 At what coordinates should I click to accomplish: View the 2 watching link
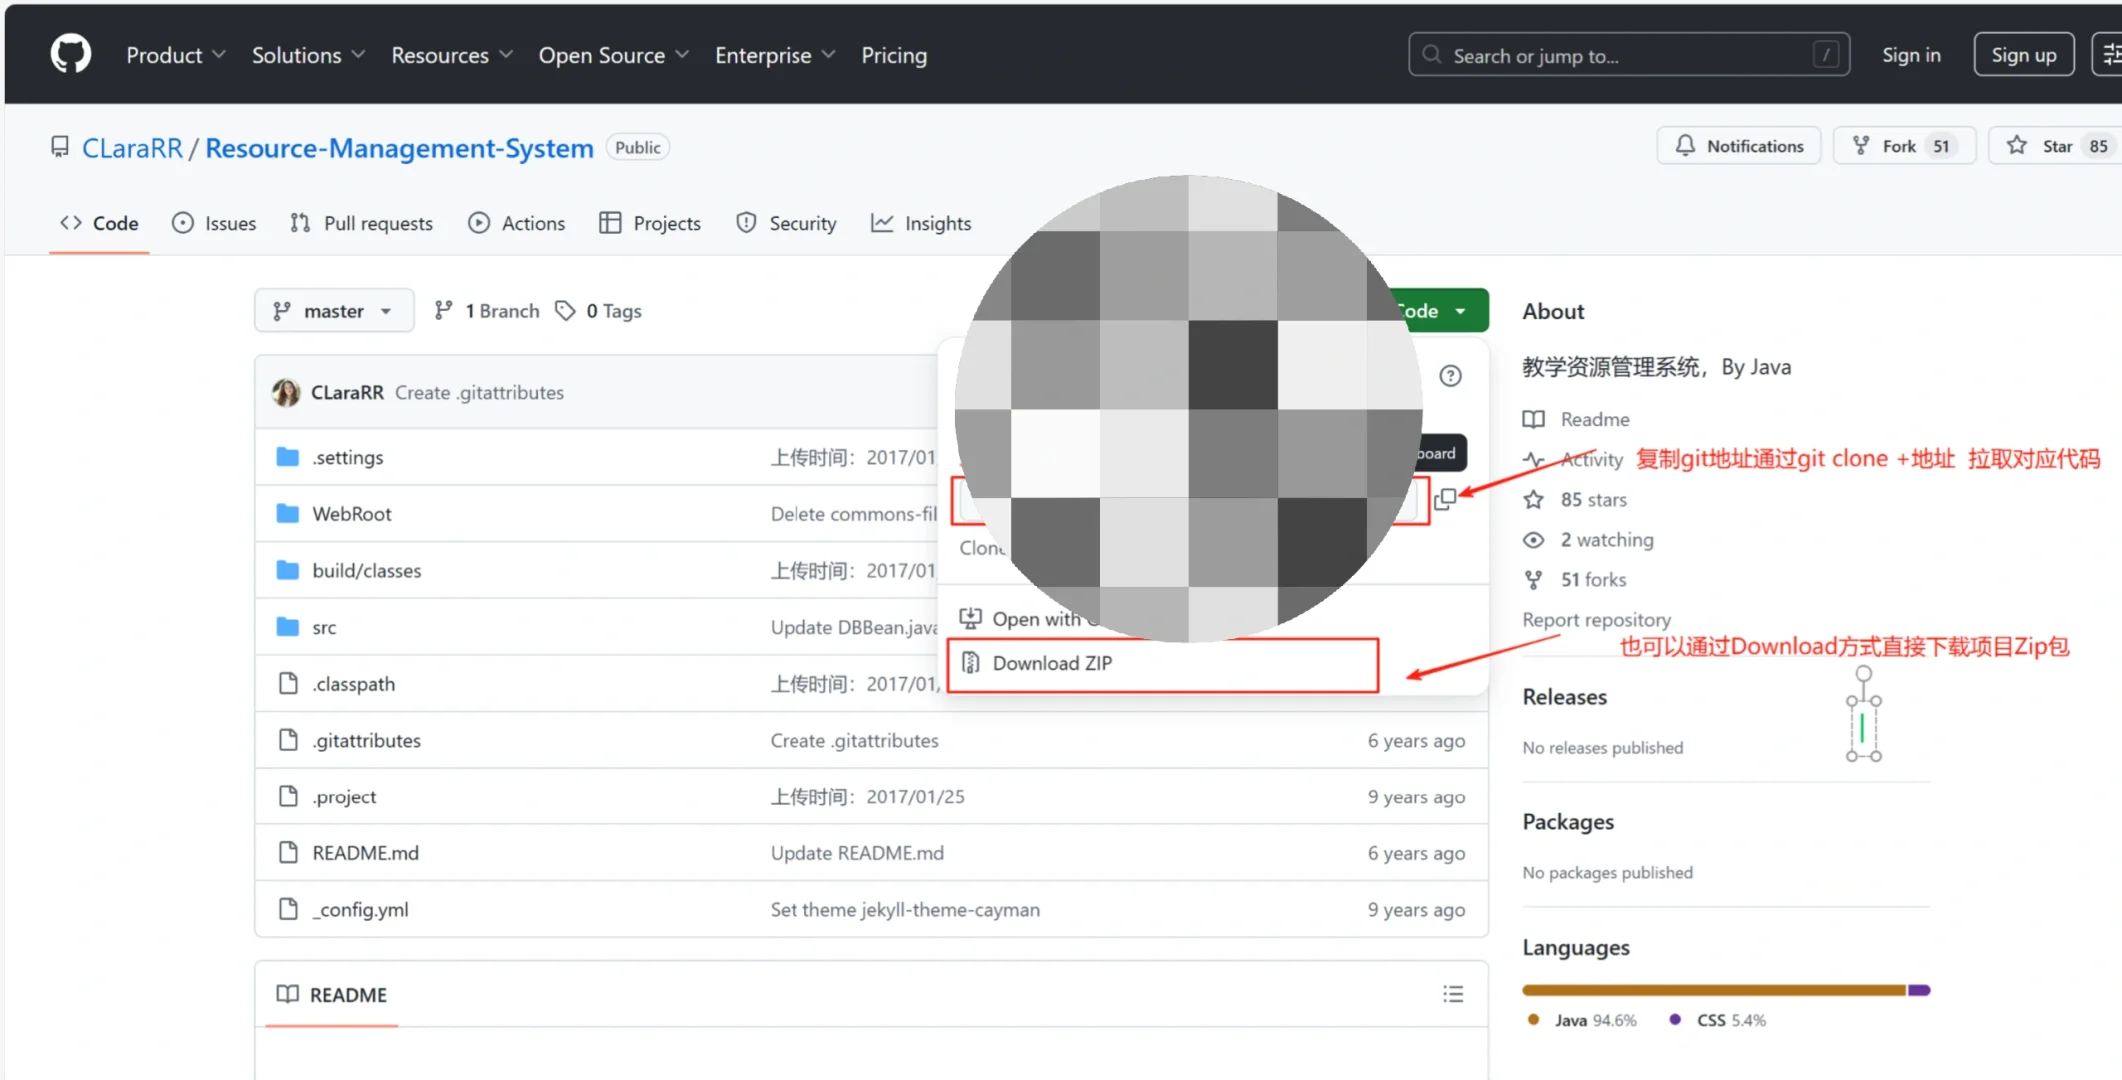tap(1606, 540)
